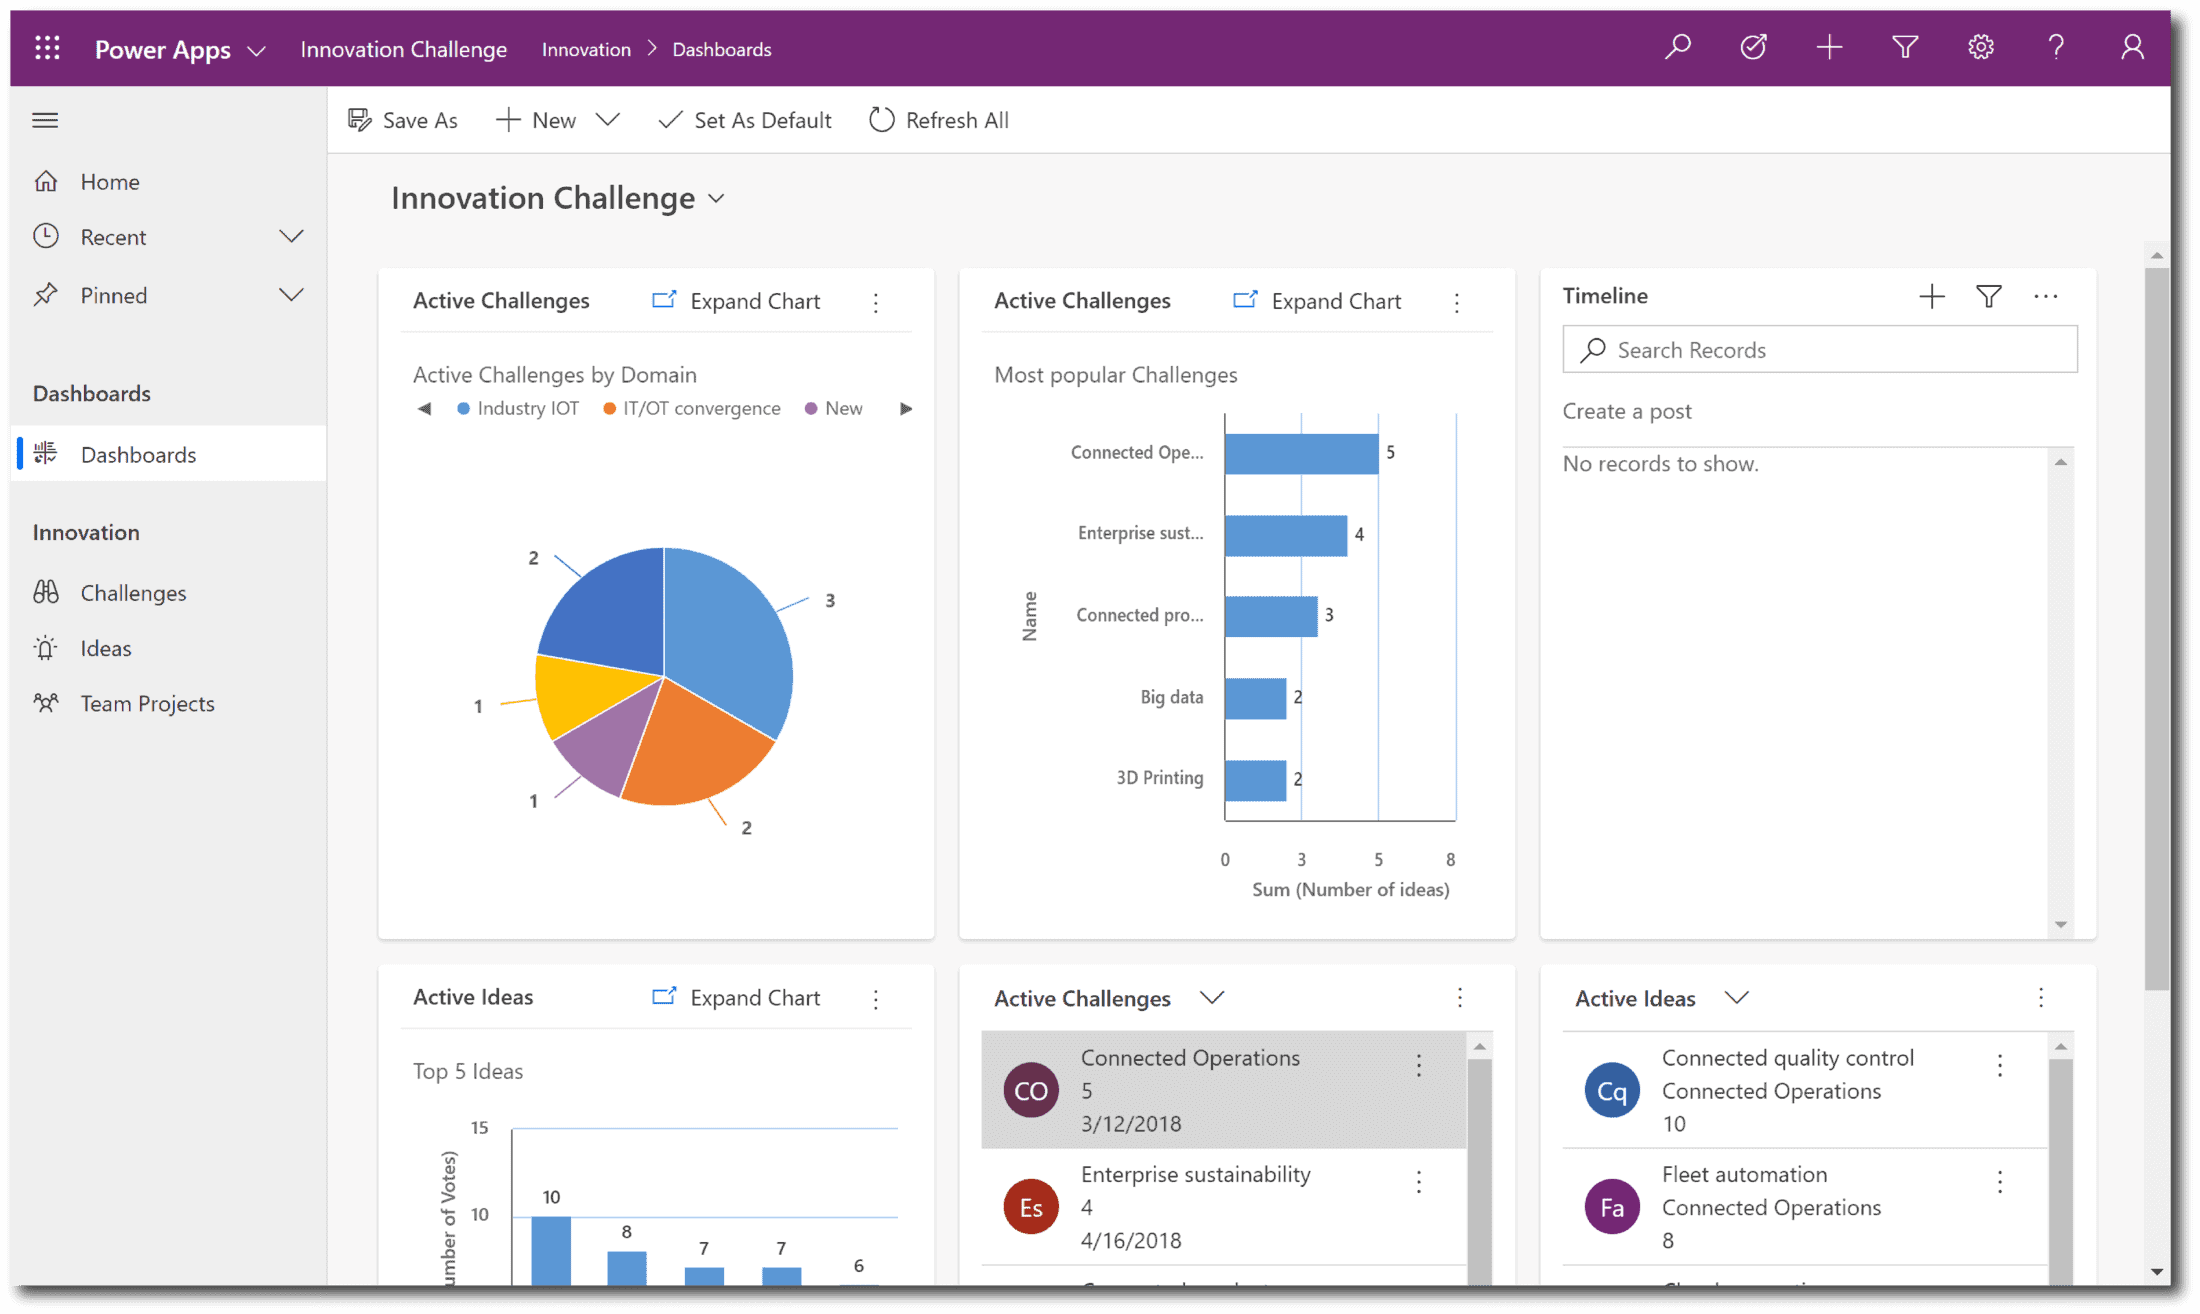Toggle IT/OT convergence legend item
Screen dimensions: 2200x1314
coord(692,408)
